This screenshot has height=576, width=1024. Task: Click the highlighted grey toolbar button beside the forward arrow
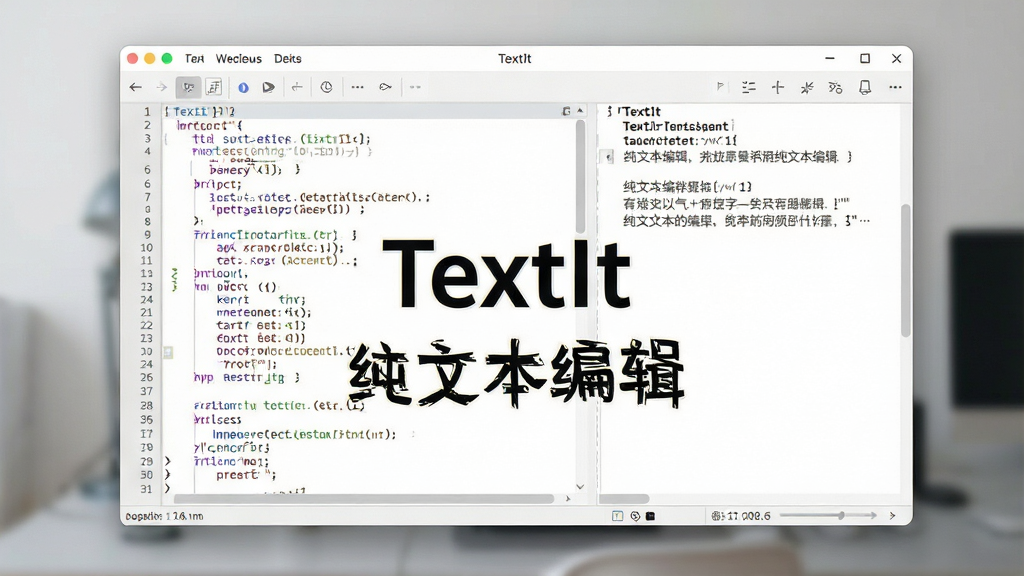pyautogui.click(x=188, y=87)
